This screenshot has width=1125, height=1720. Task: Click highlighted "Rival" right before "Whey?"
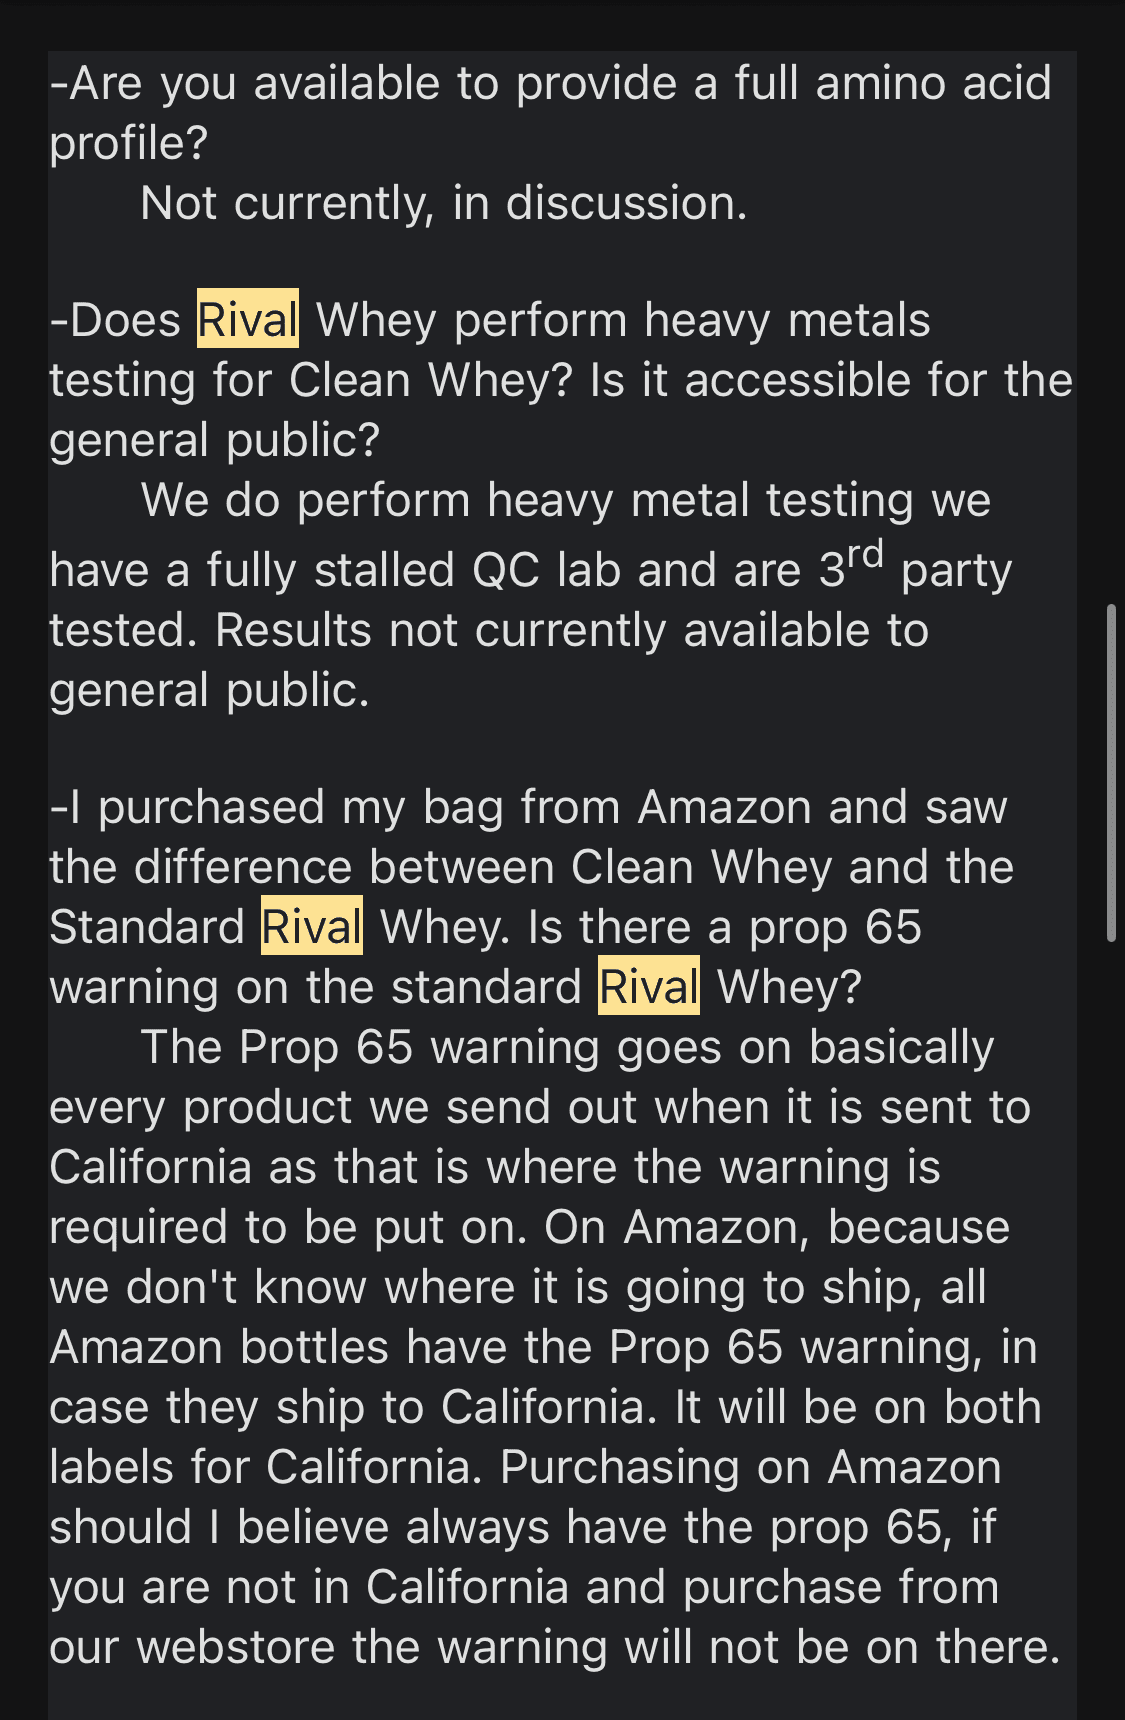click(648, 987)
